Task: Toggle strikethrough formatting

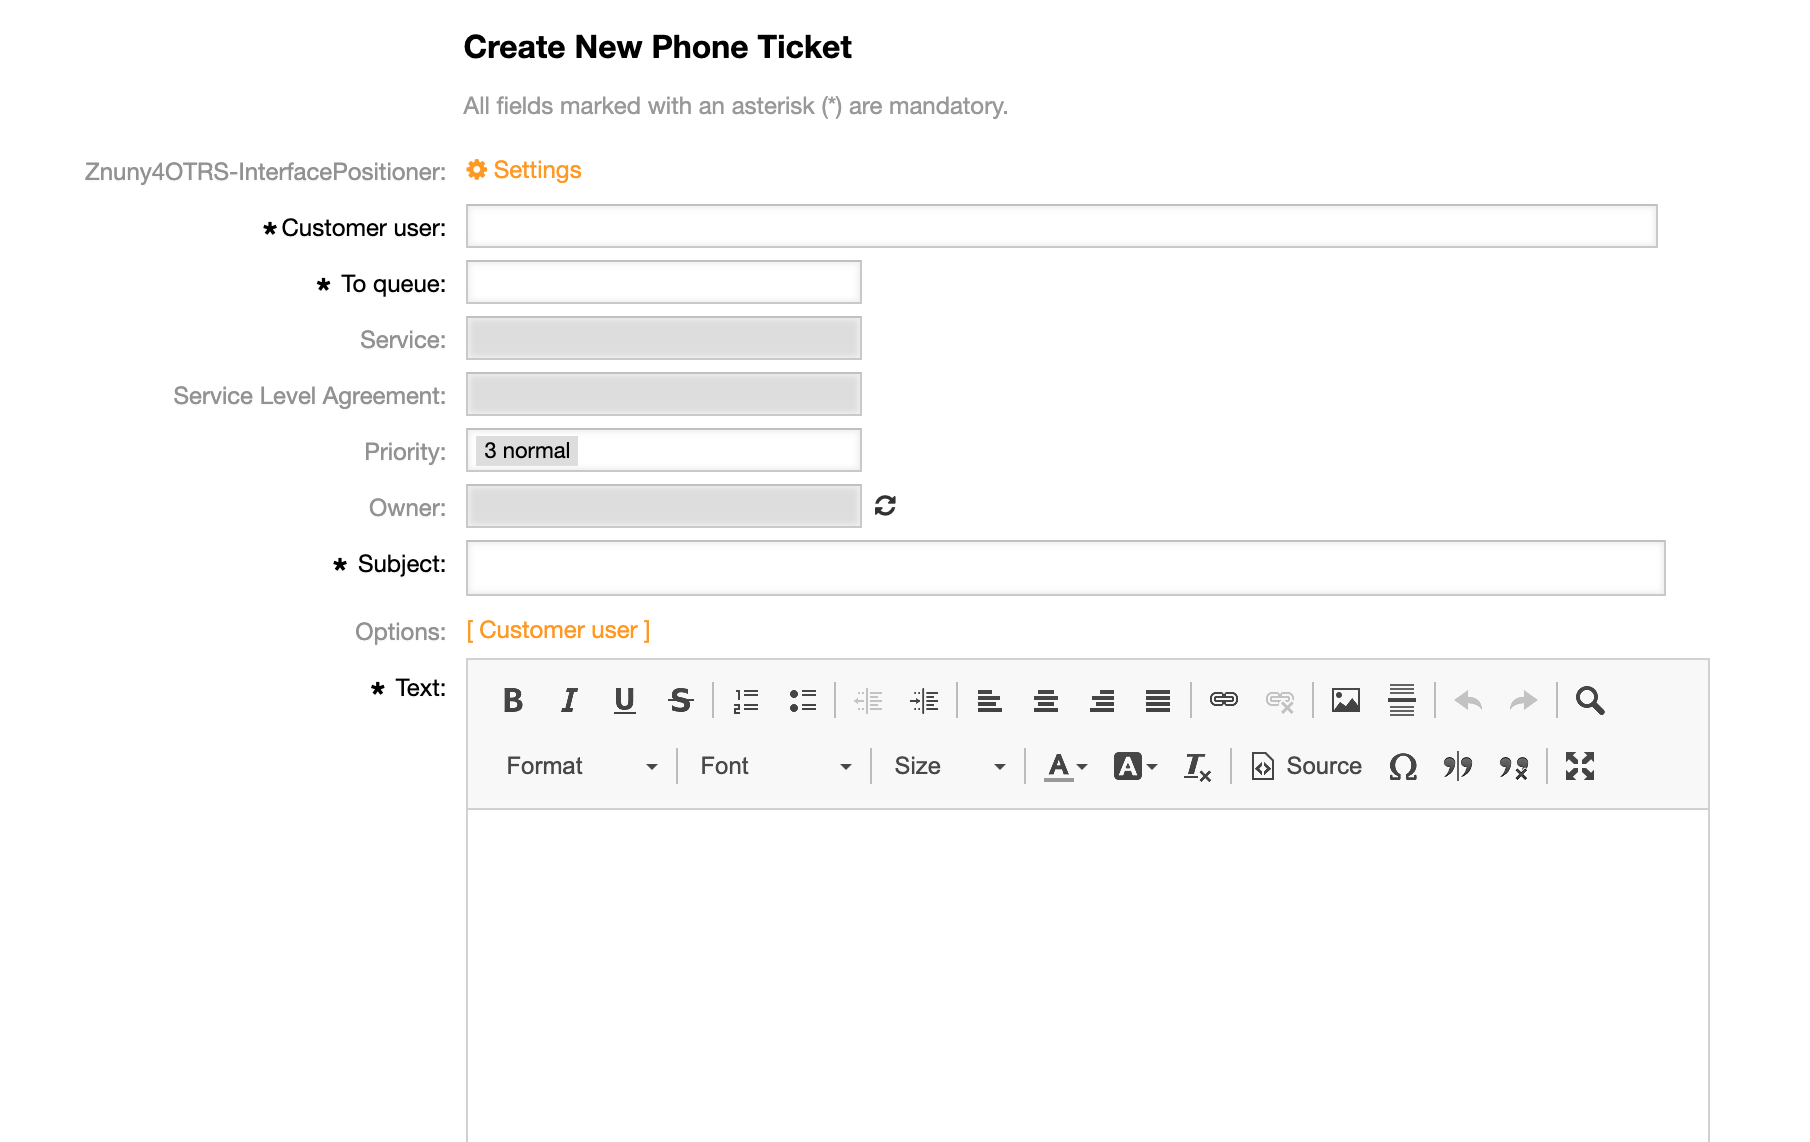Action: point(681,701)
